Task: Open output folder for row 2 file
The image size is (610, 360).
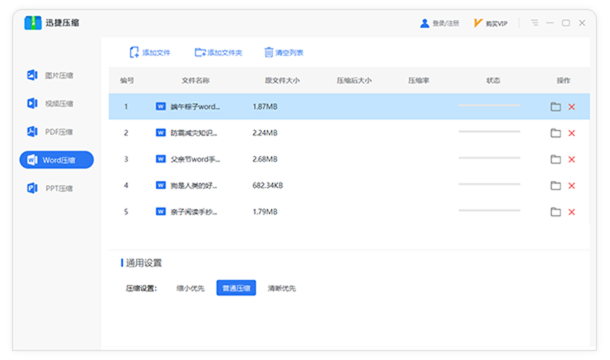Action: tap(556, 133)
